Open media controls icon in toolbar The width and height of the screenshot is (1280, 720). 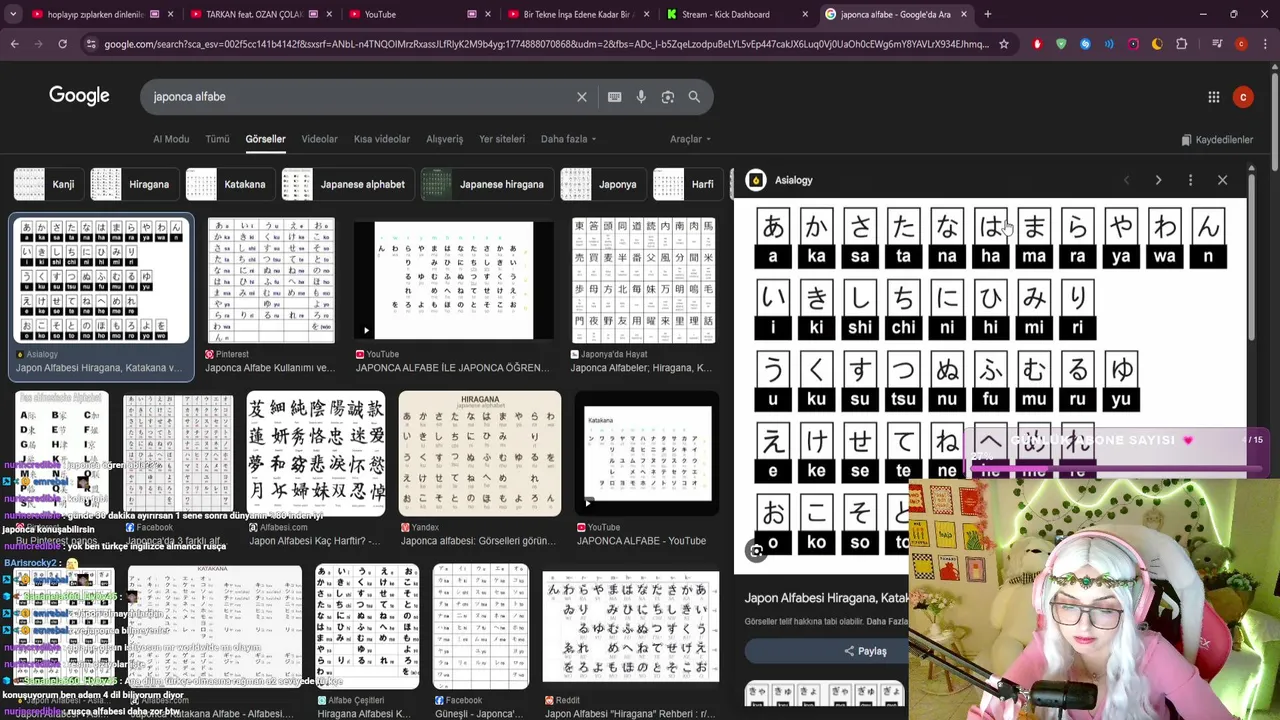[x=1217, y=44]
